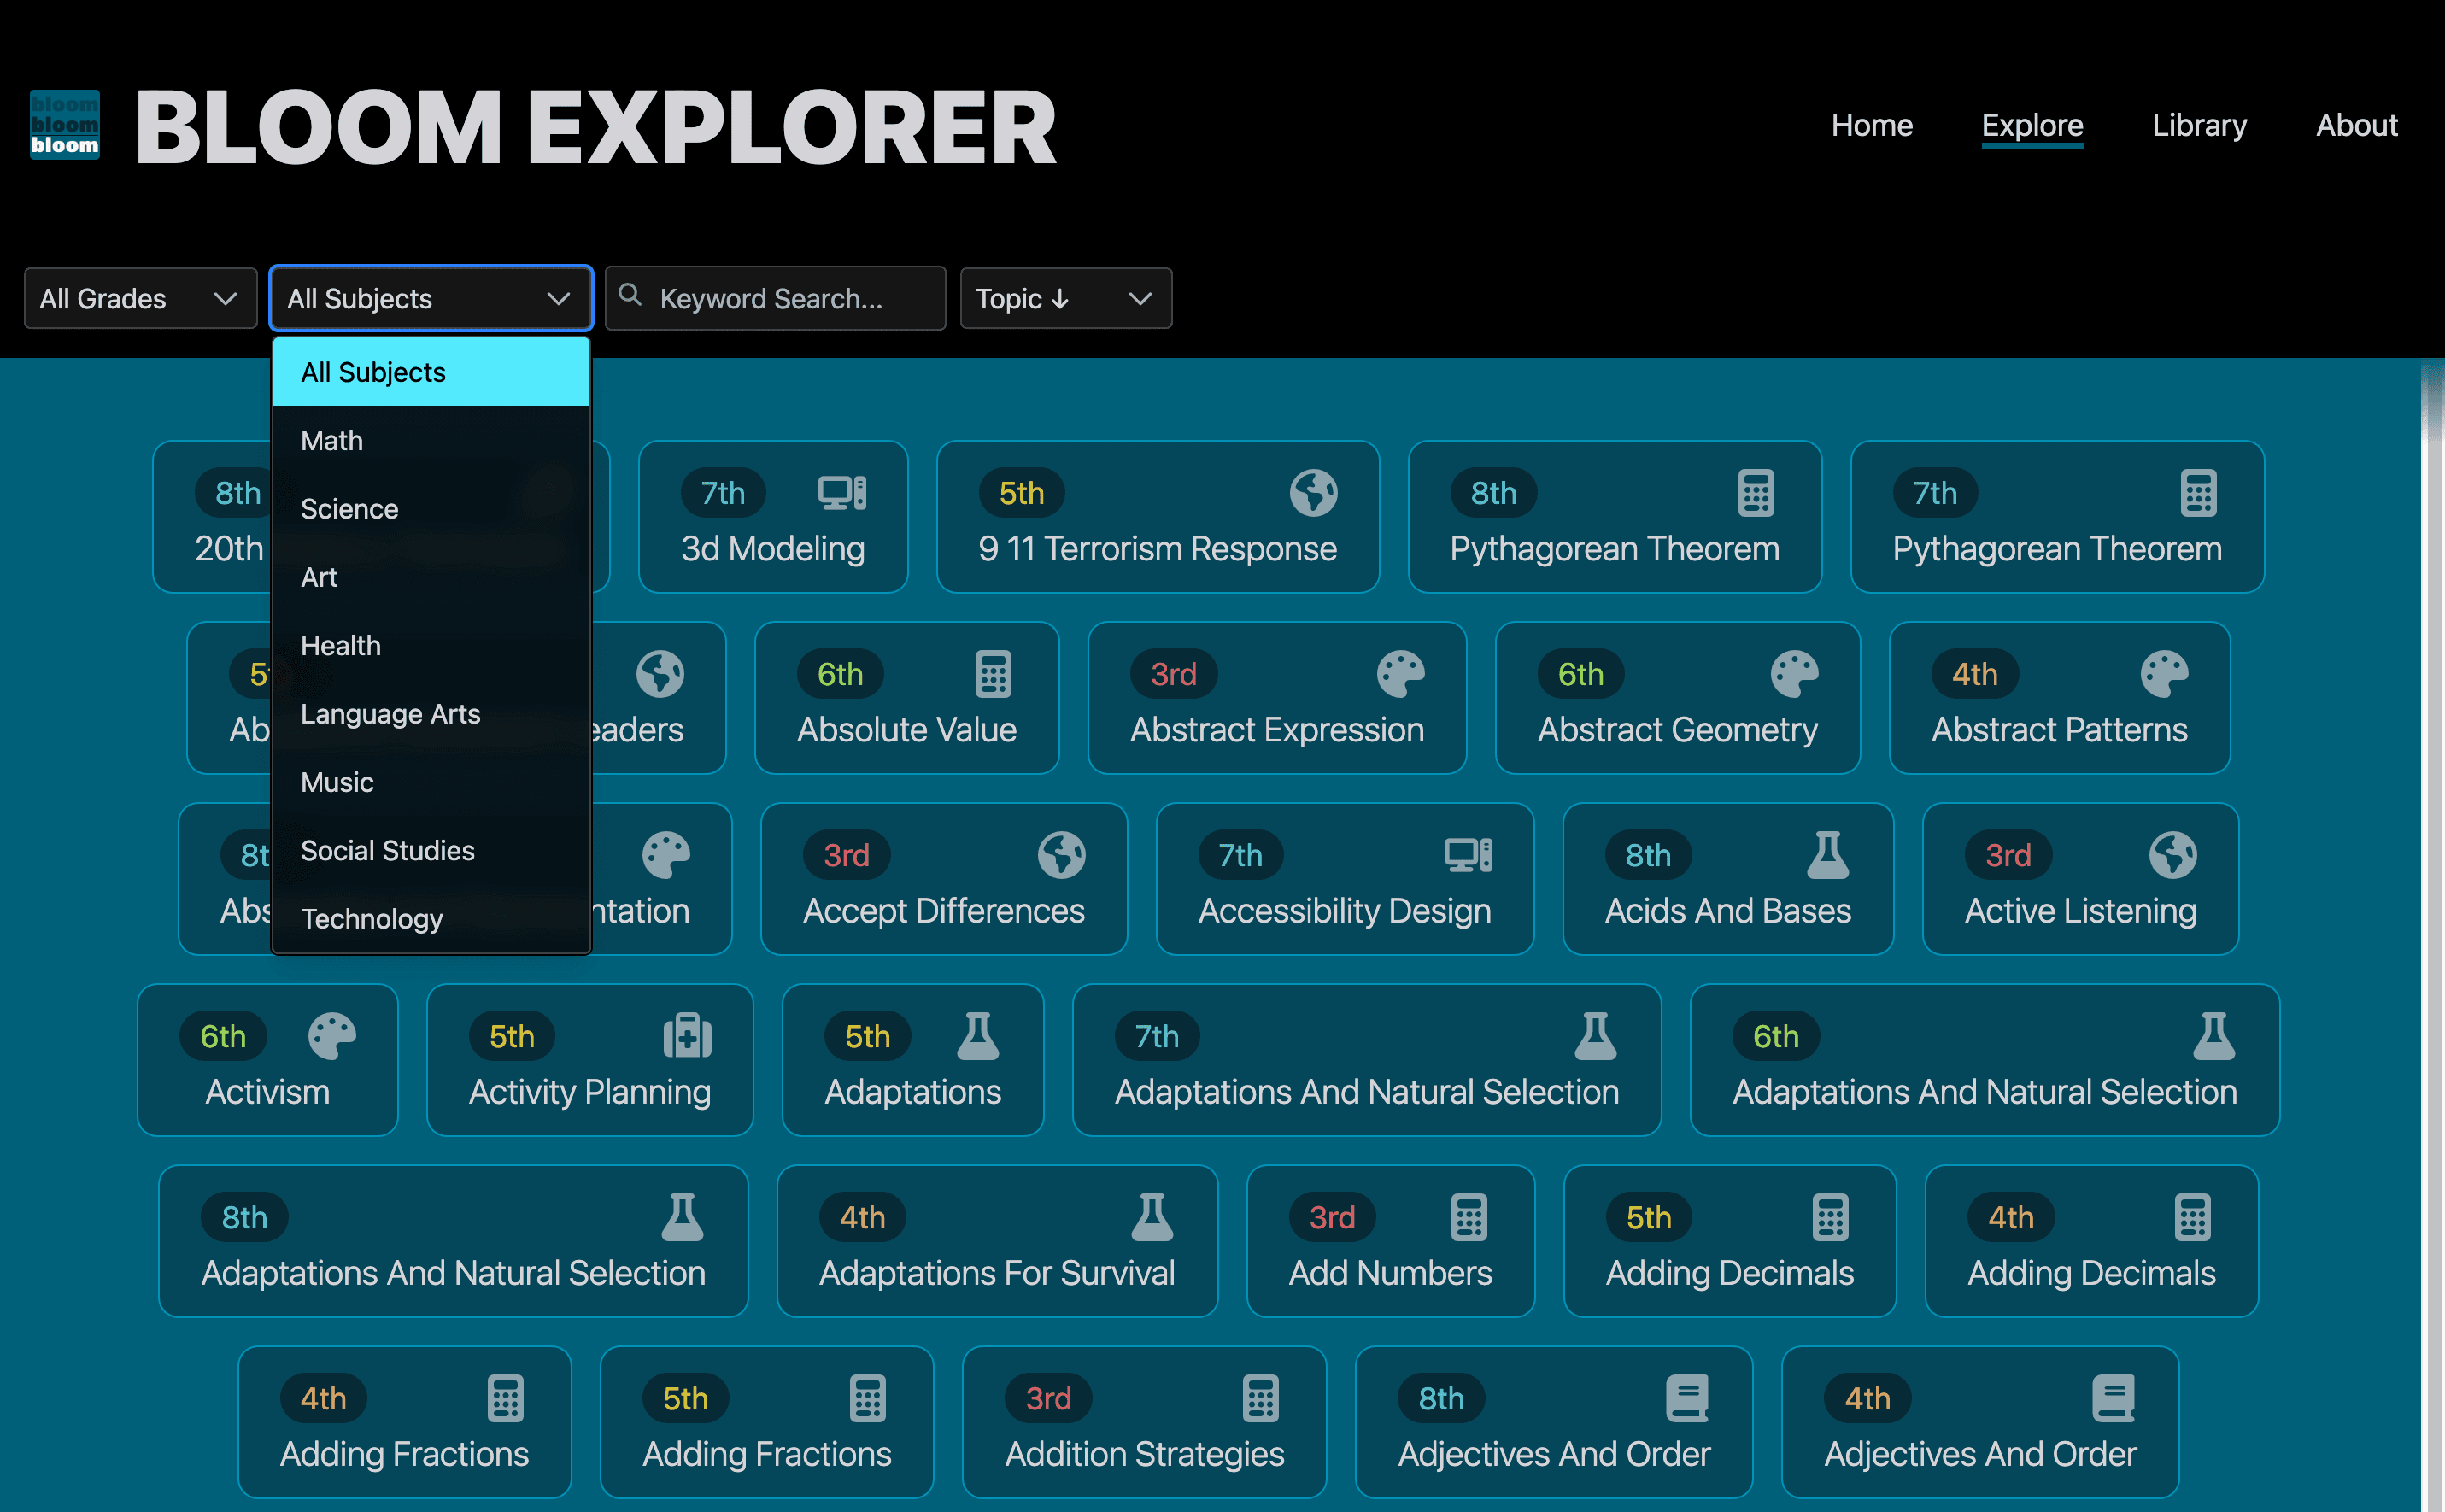
Task: Click 3rd grade badge on Abstract Expression
Action: [x=1173, y=674]
